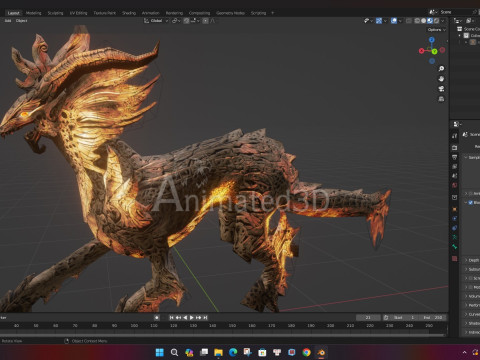Open the transform pivot point dropdown
The height and width of the screenshot is (360, 480).
pos(176,21)
